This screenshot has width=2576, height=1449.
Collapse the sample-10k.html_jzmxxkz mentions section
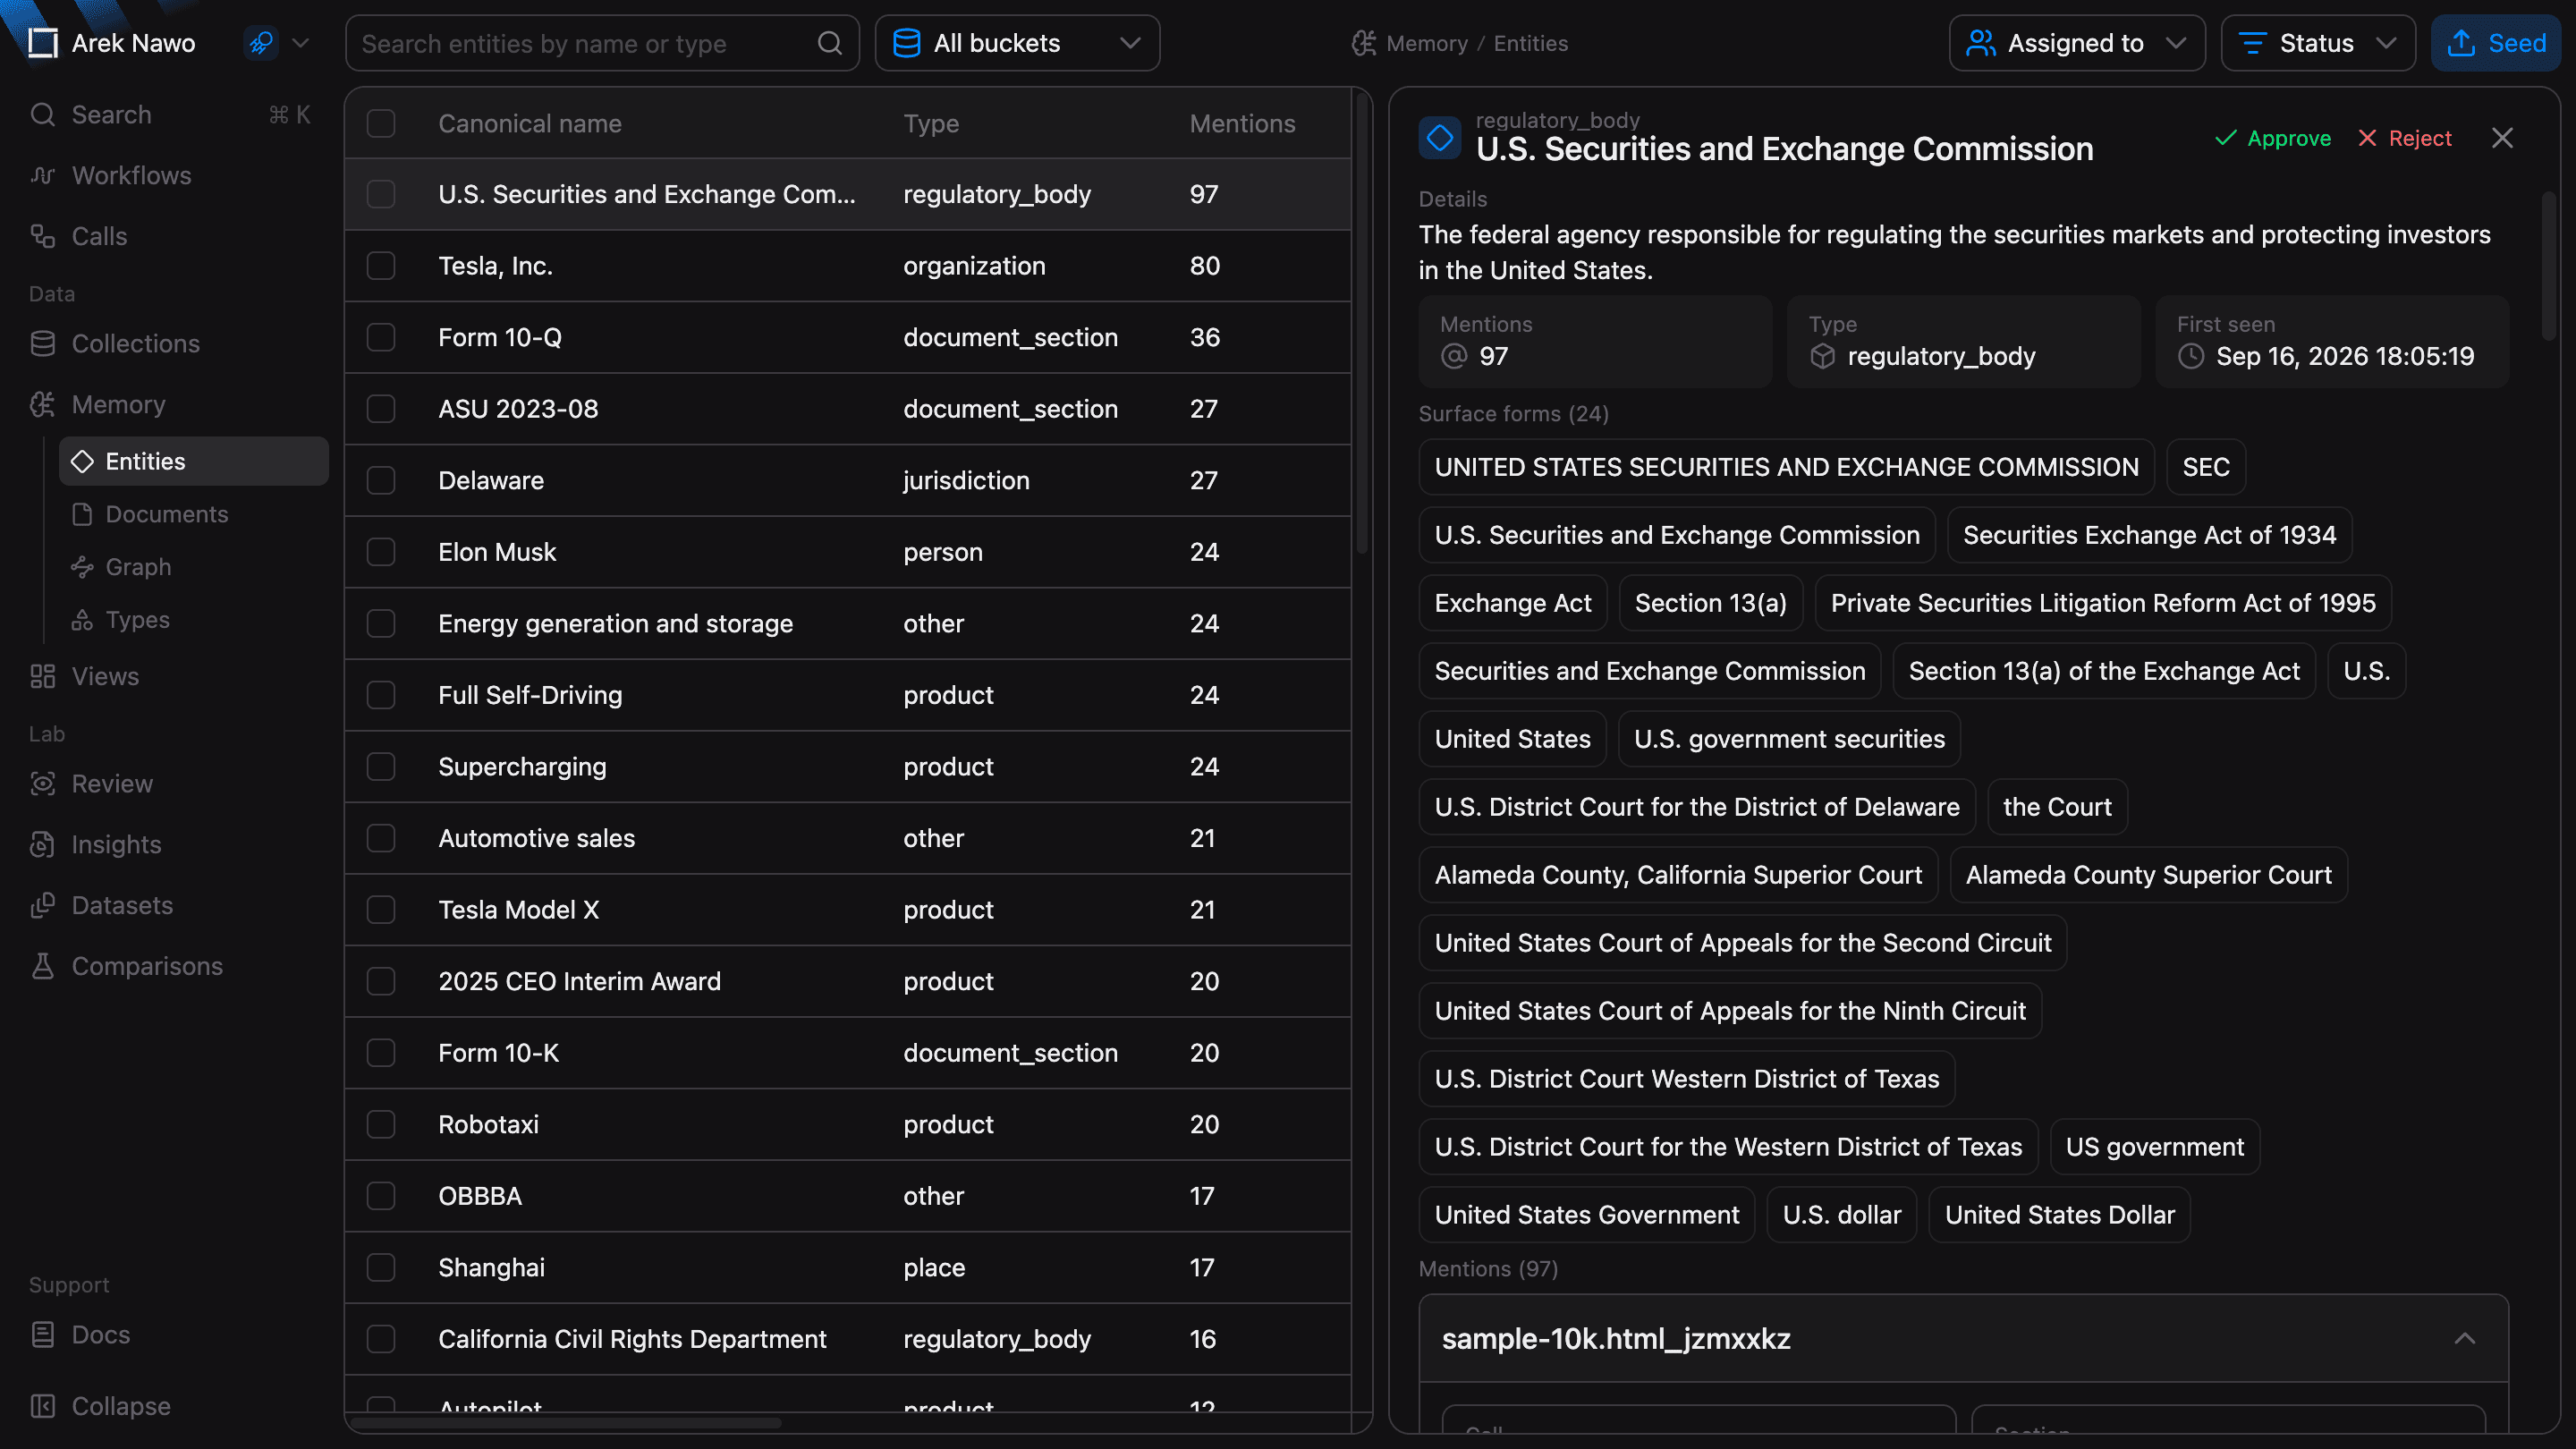pos(2464,1339)
